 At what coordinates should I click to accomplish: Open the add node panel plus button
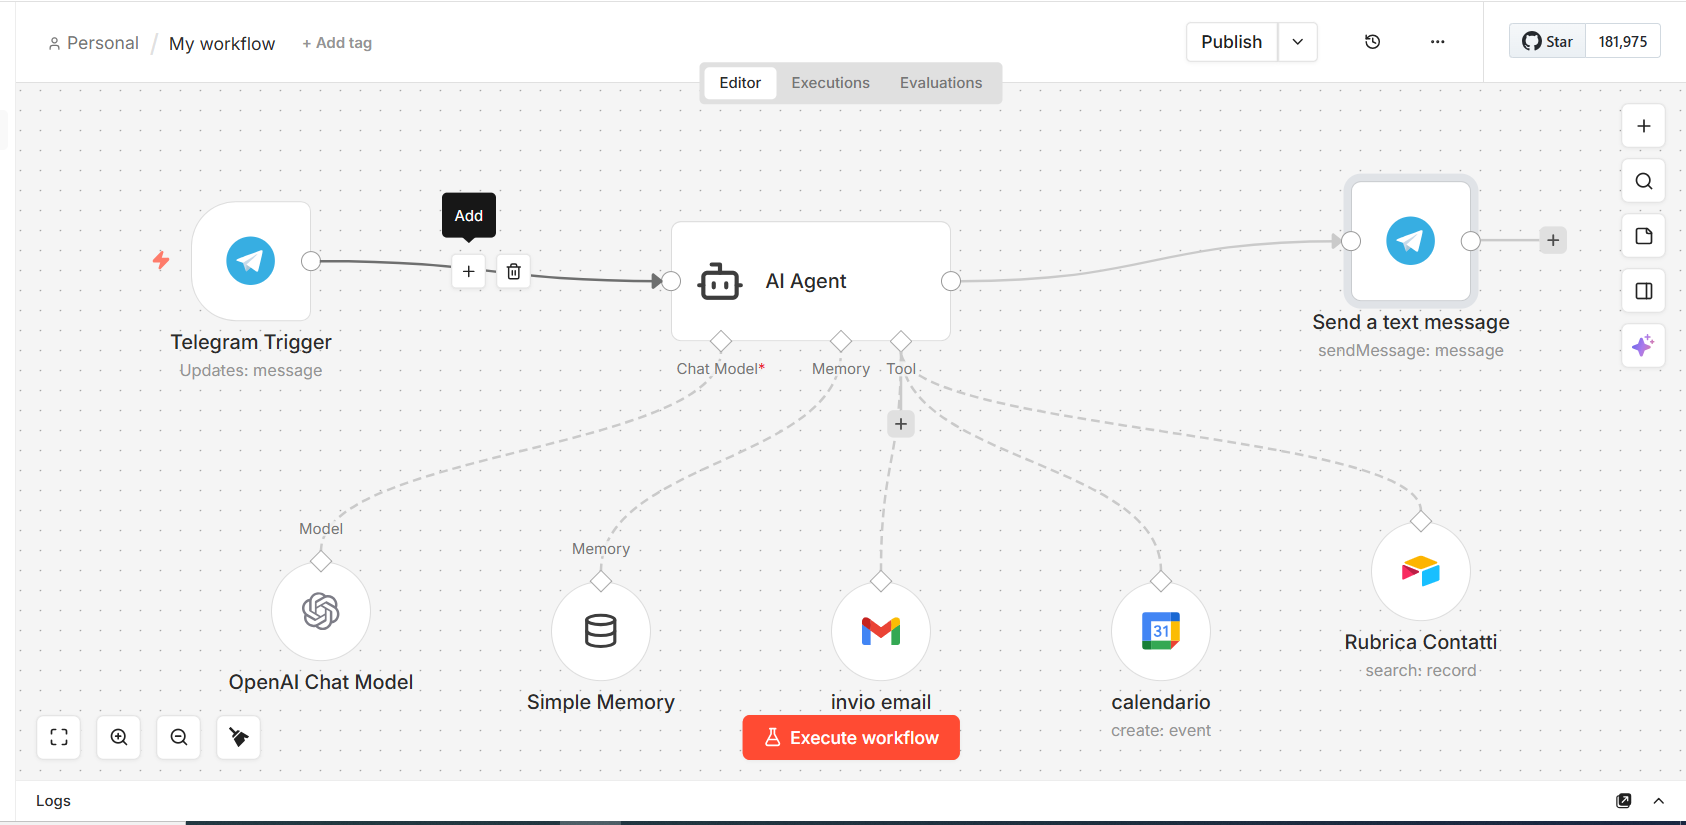point(1644,126)
